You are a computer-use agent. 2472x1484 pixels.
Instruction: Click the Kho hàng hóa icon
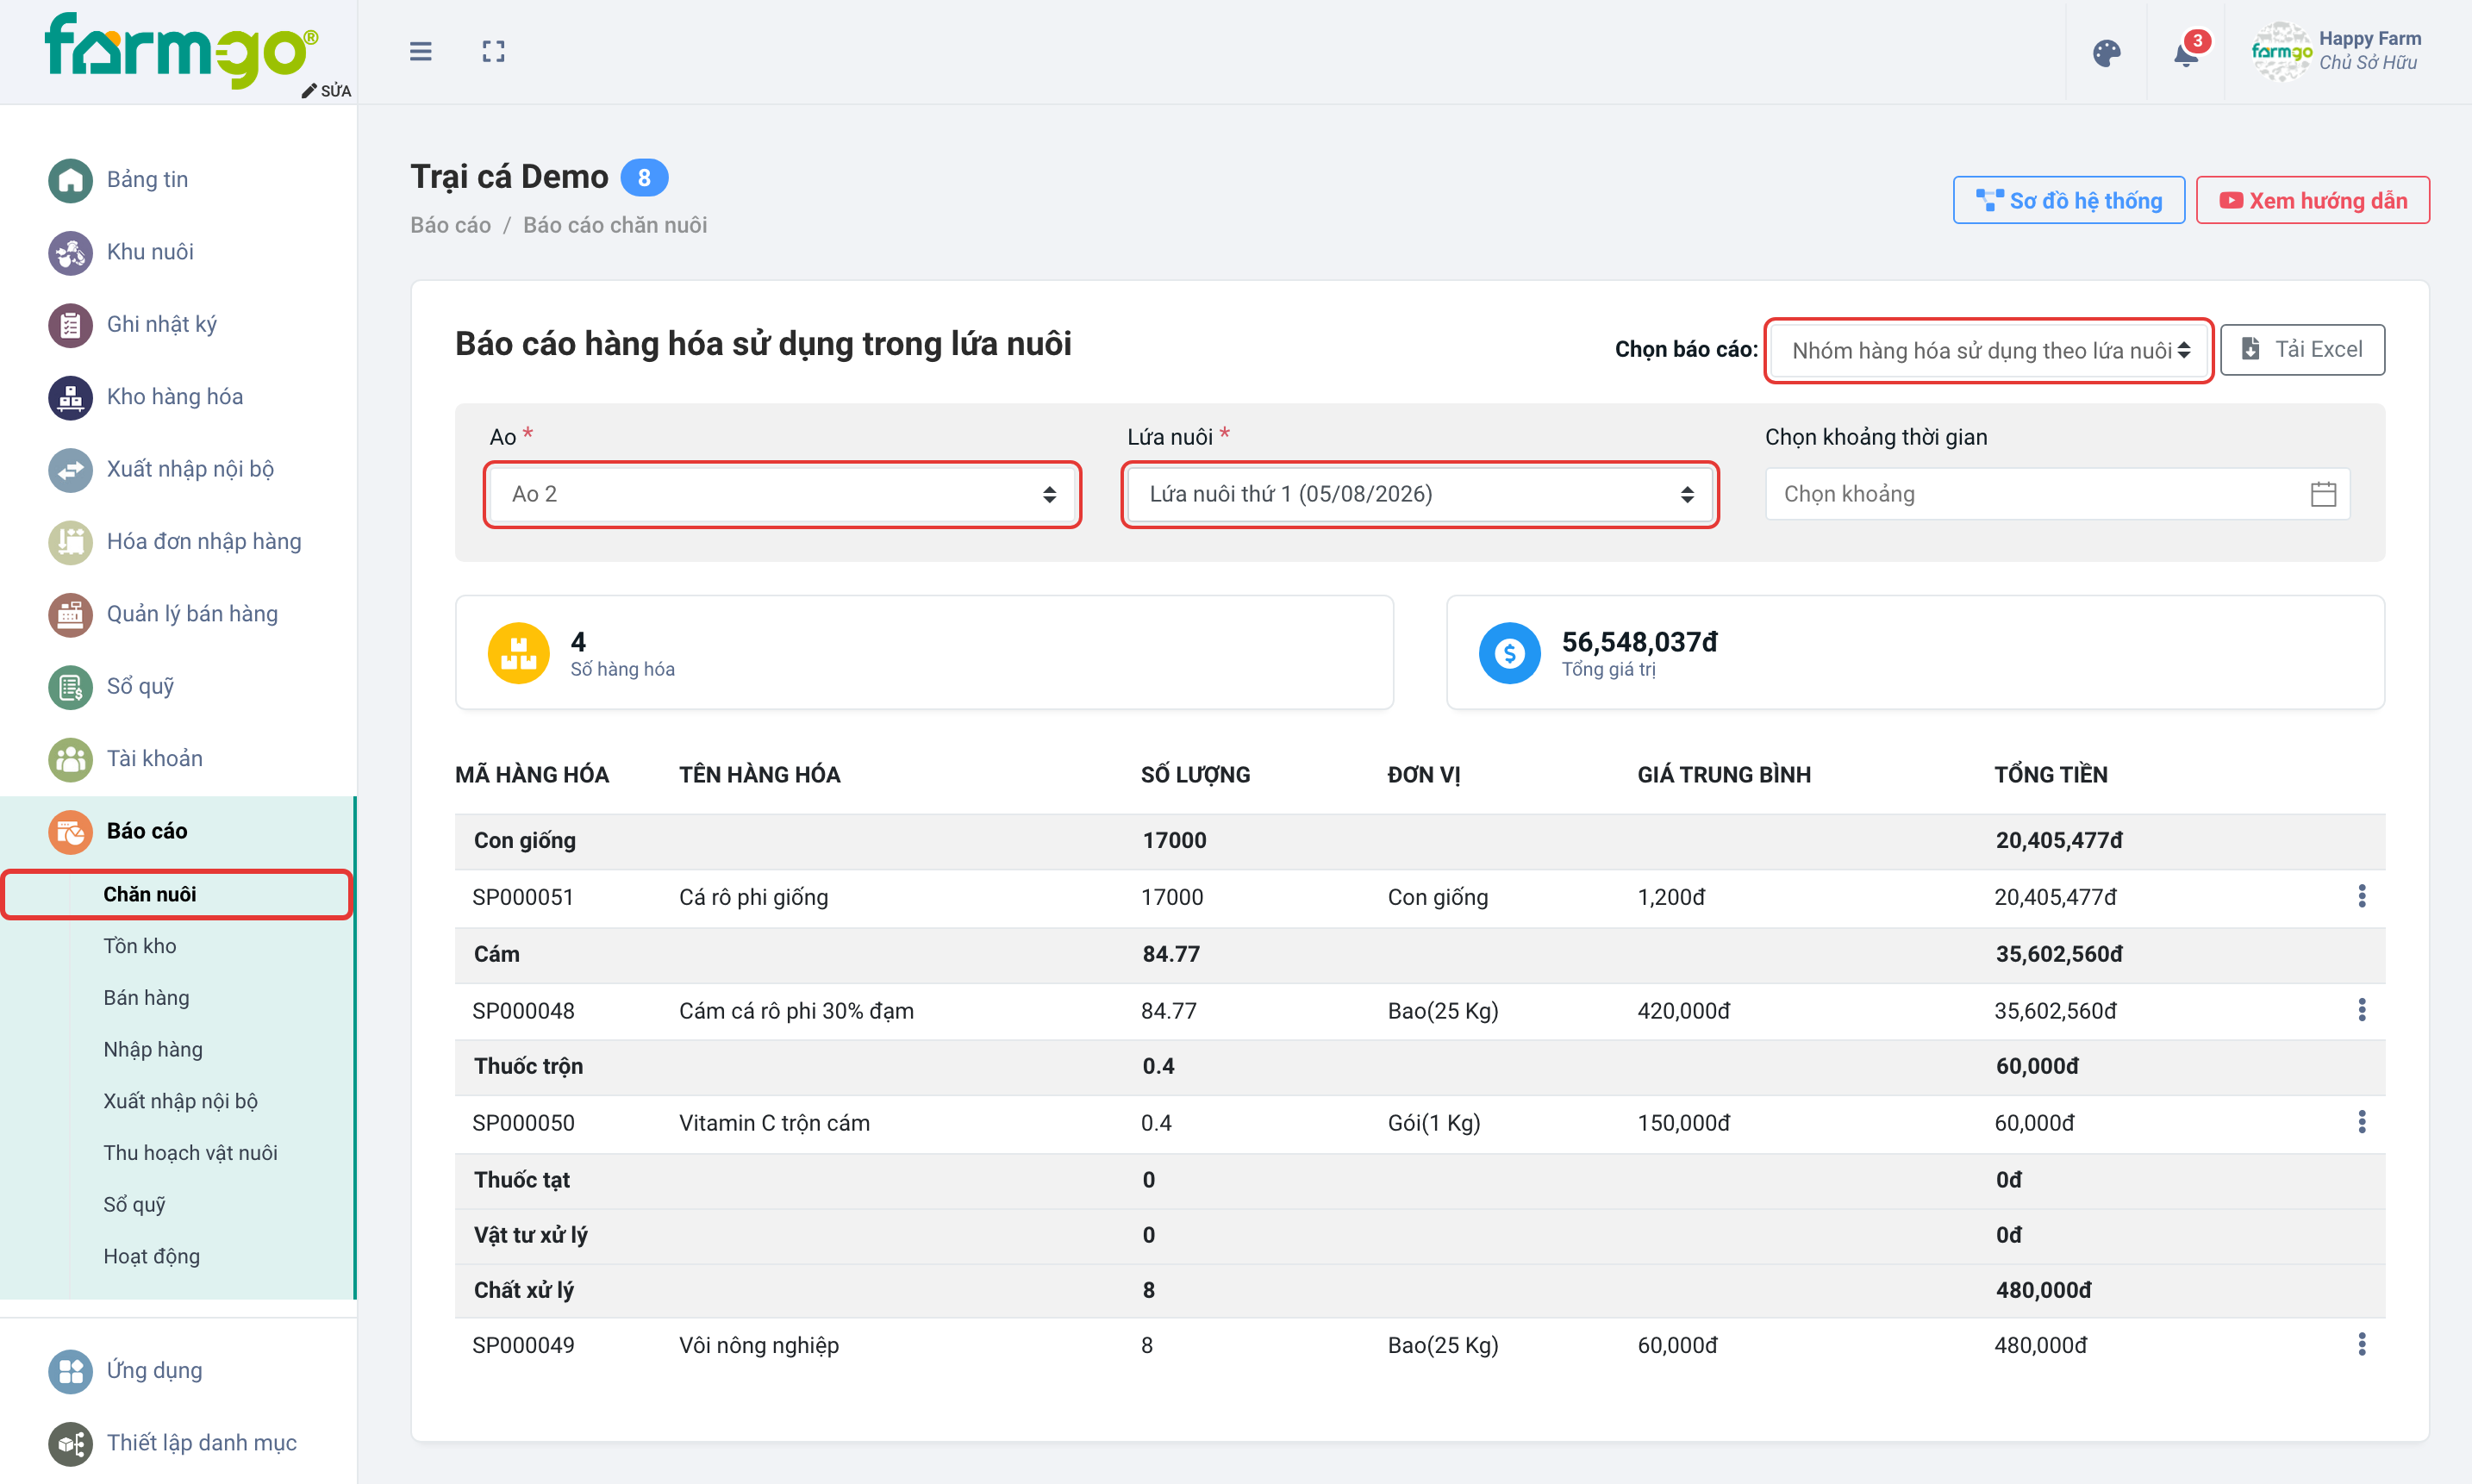coord(70,397)
